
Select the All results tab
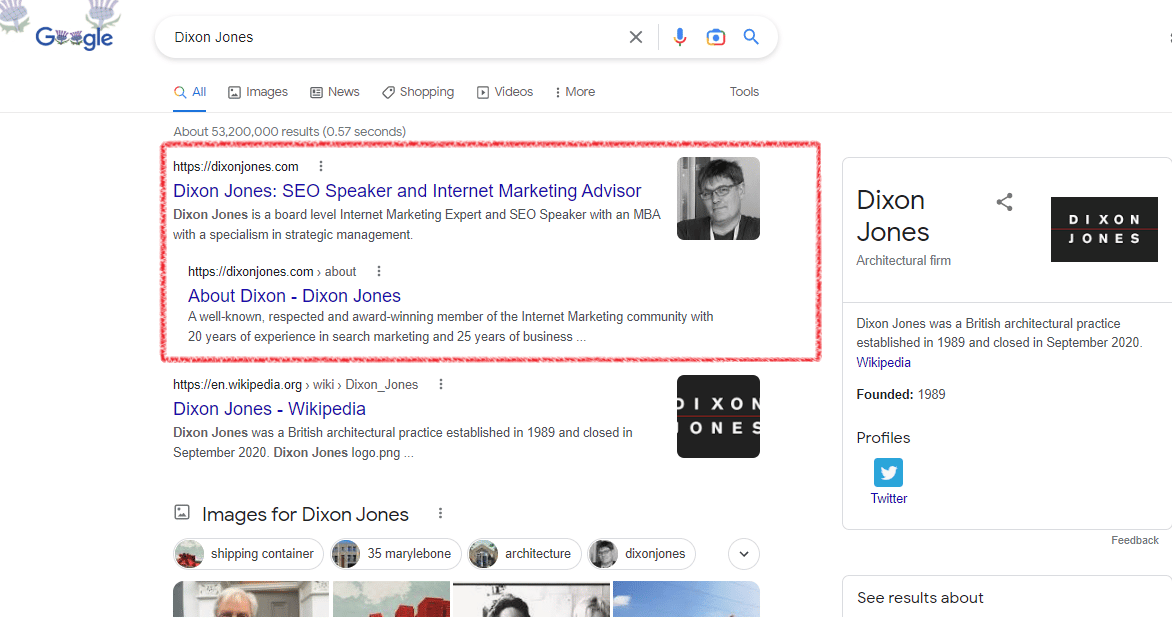191,92
